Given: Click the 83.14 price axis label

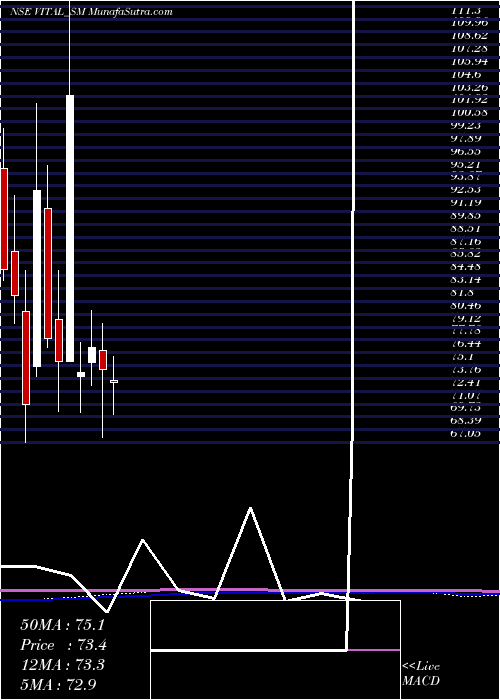Looking at the screenshot, I should click(x=465, y=280).
